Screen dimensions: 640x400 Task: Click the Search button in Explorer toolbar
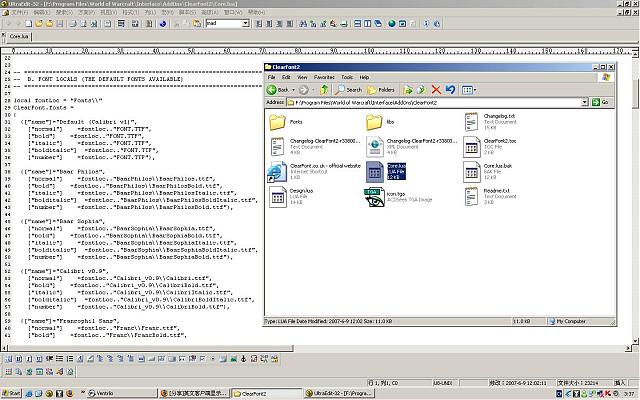pos(349,89)
